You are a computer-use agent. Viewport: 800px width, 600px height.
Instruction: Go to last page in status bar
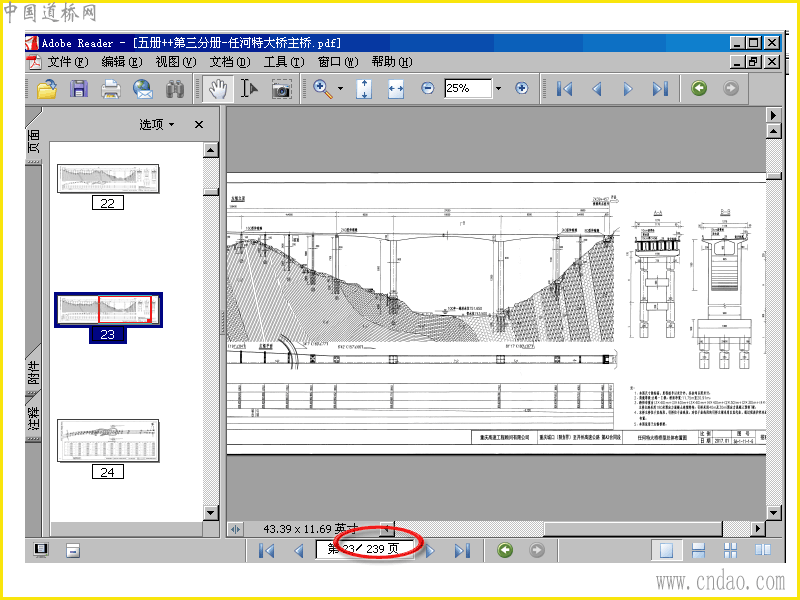[x=462, y=551]
